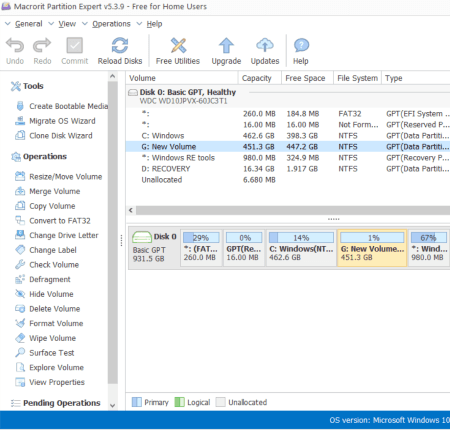Click the Explore Volume icon

tap(20, 367)
